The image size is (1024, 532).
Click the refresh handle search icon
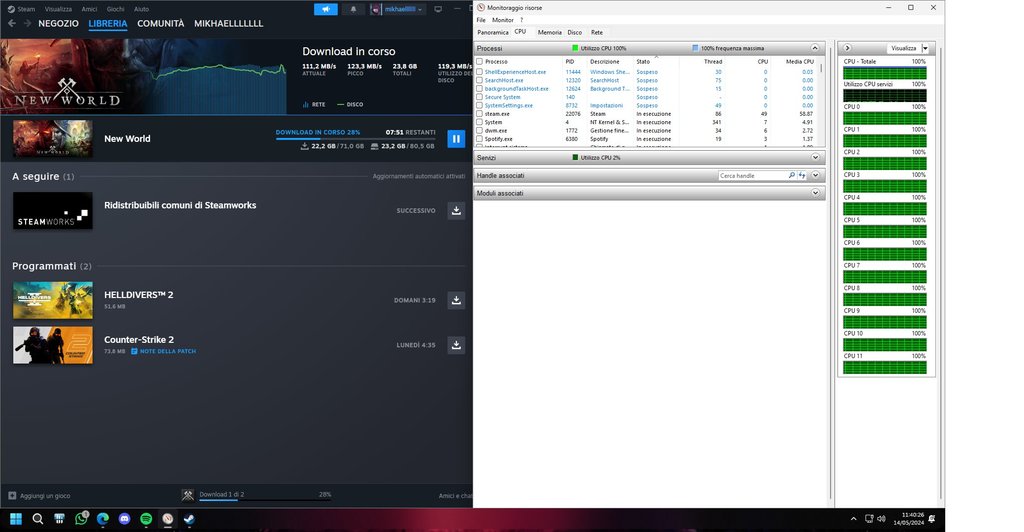point(802,176)
